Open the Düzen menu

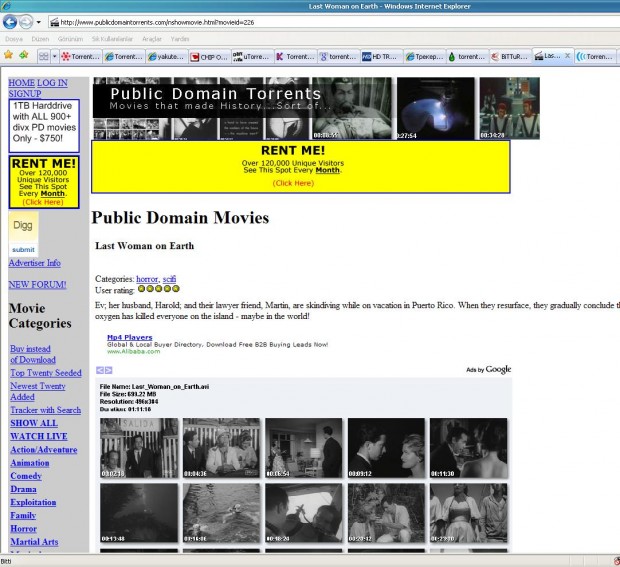pos(40,39)
